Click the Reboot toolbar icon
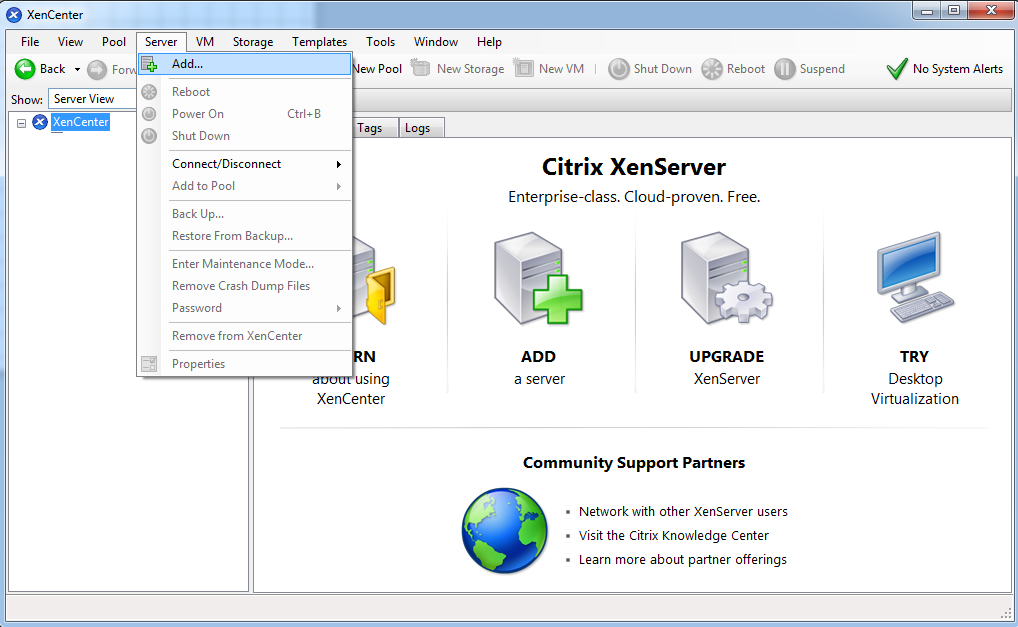Screen dimensions: 1018x627 tap(712, 69)
